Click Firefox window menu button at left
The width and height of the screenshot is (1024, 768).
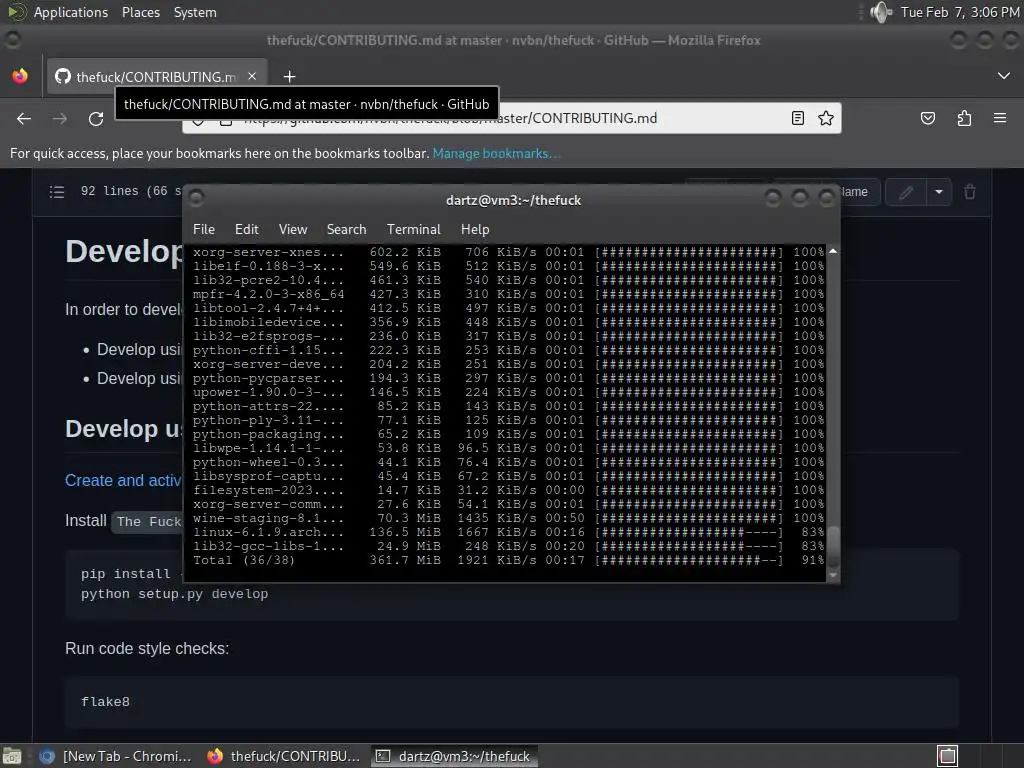(12, 40)
